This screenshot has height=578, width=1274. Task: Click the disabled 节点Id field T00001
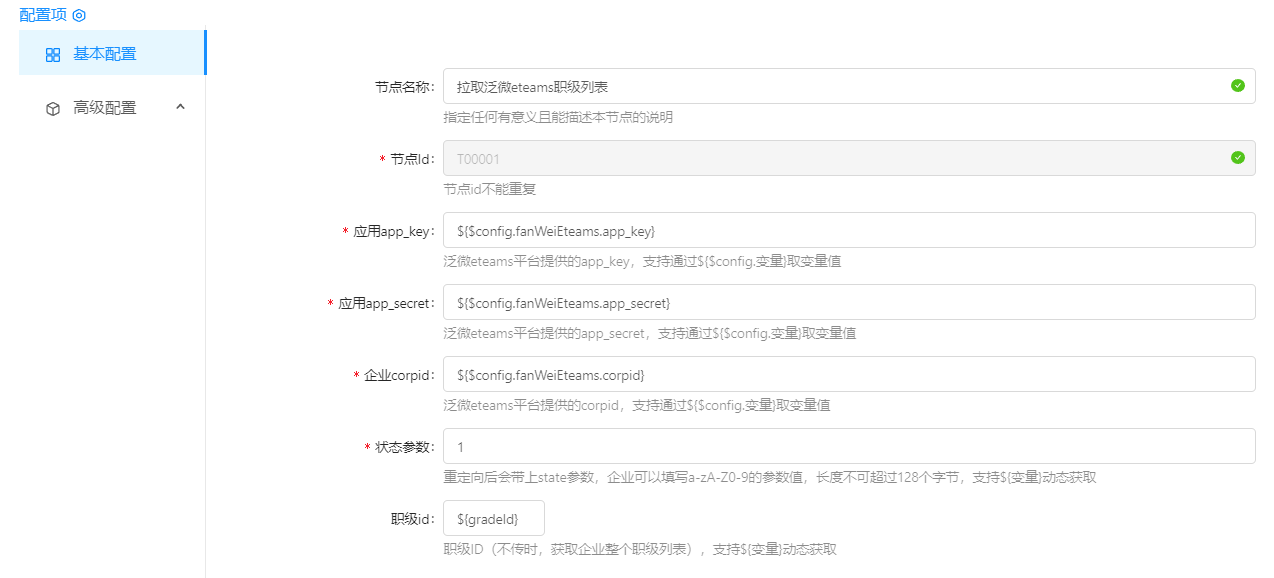(830, 159)
